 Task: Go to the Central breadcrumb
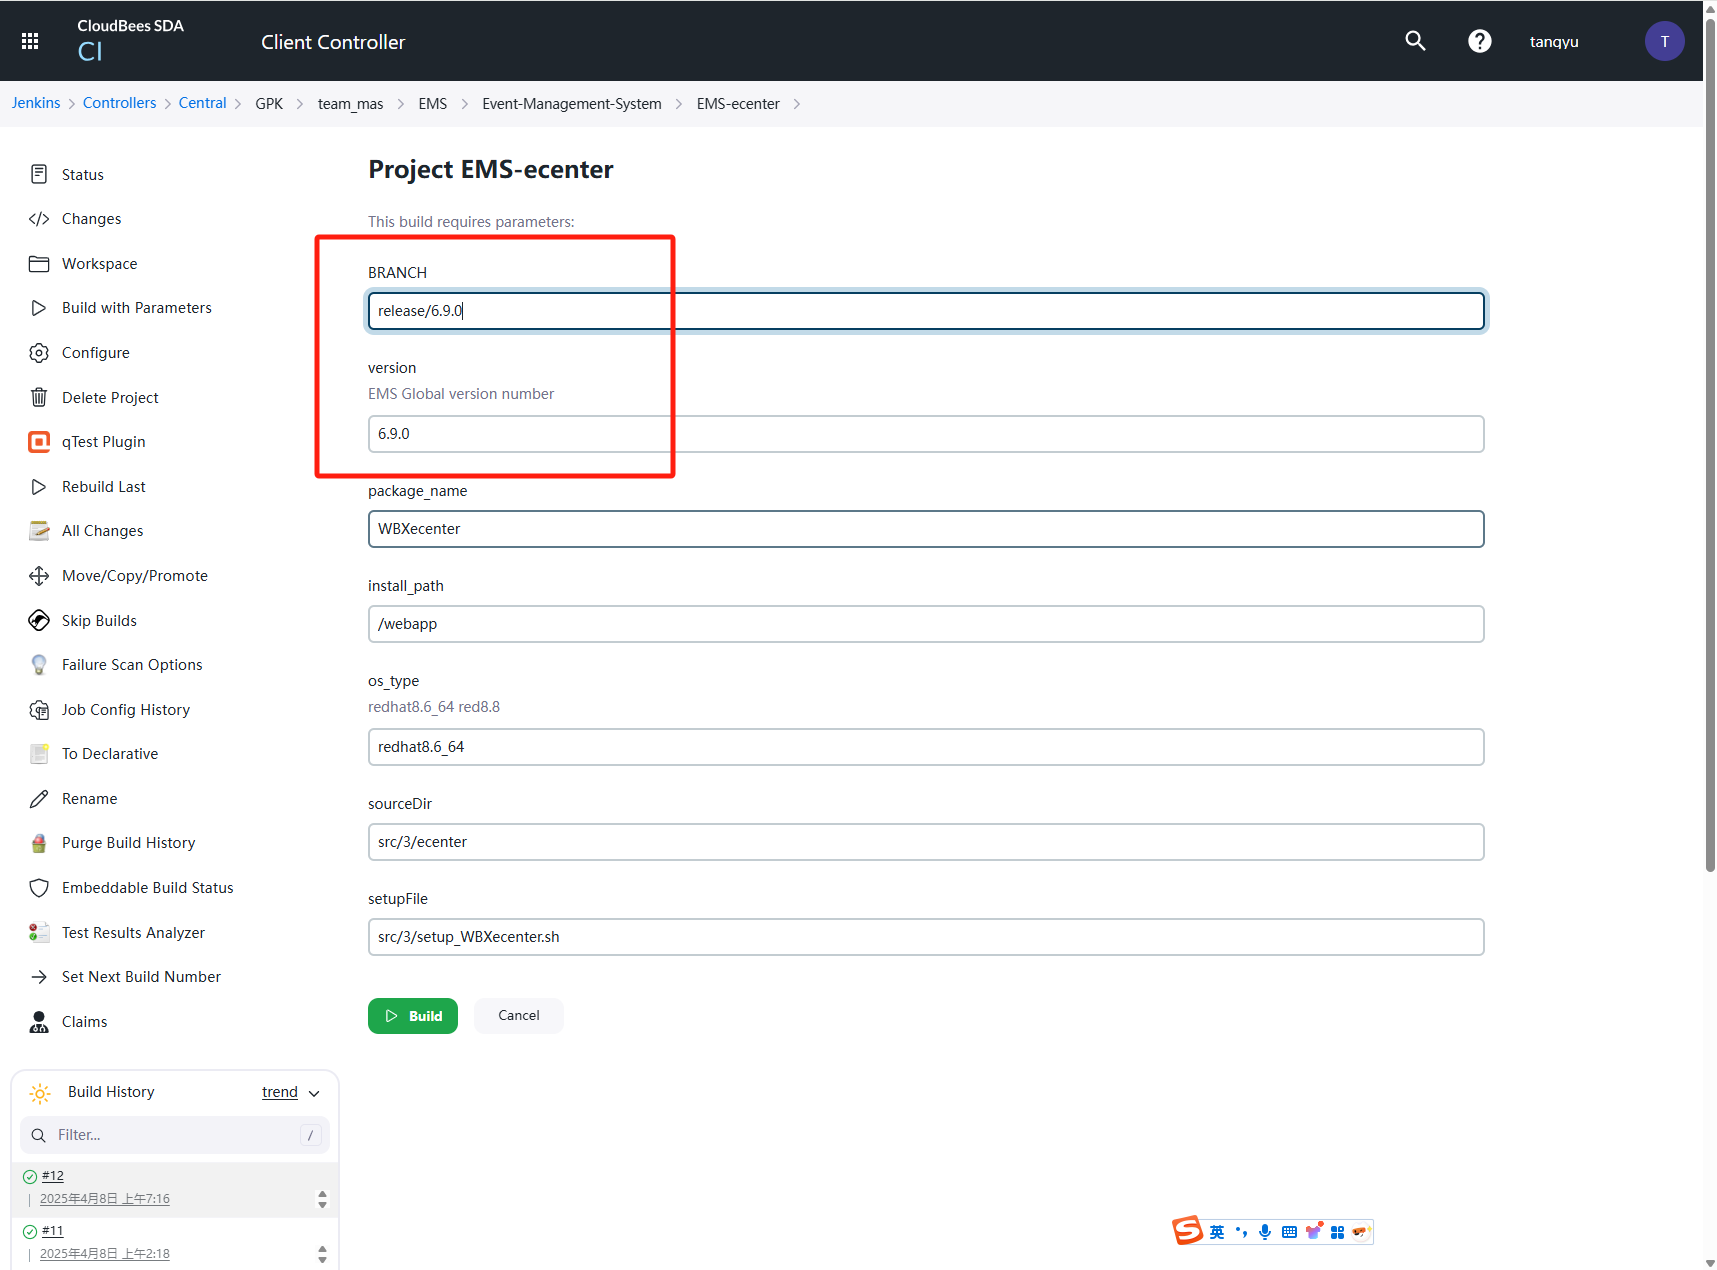click(203, 103)
